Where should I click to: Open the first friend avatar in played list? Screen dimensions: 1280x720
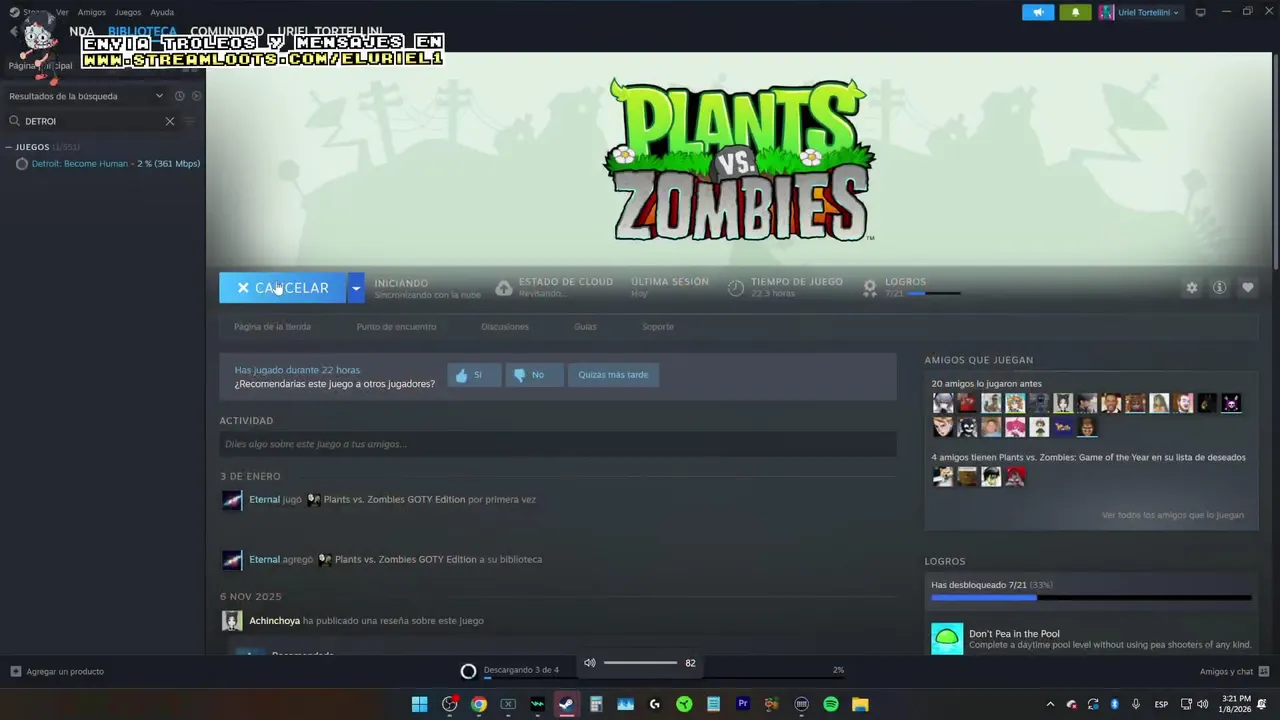point(943,404)
